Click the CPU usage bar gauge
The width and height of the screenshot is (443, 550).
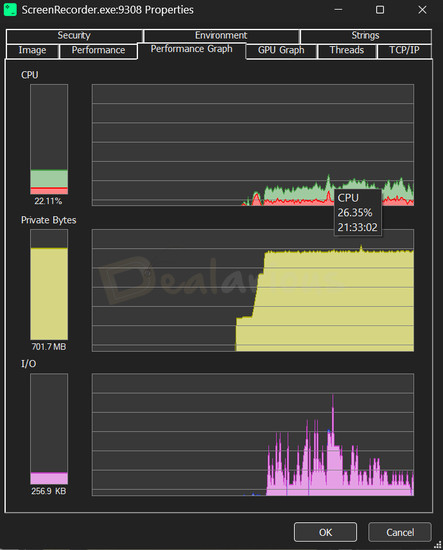click(49, 139)
